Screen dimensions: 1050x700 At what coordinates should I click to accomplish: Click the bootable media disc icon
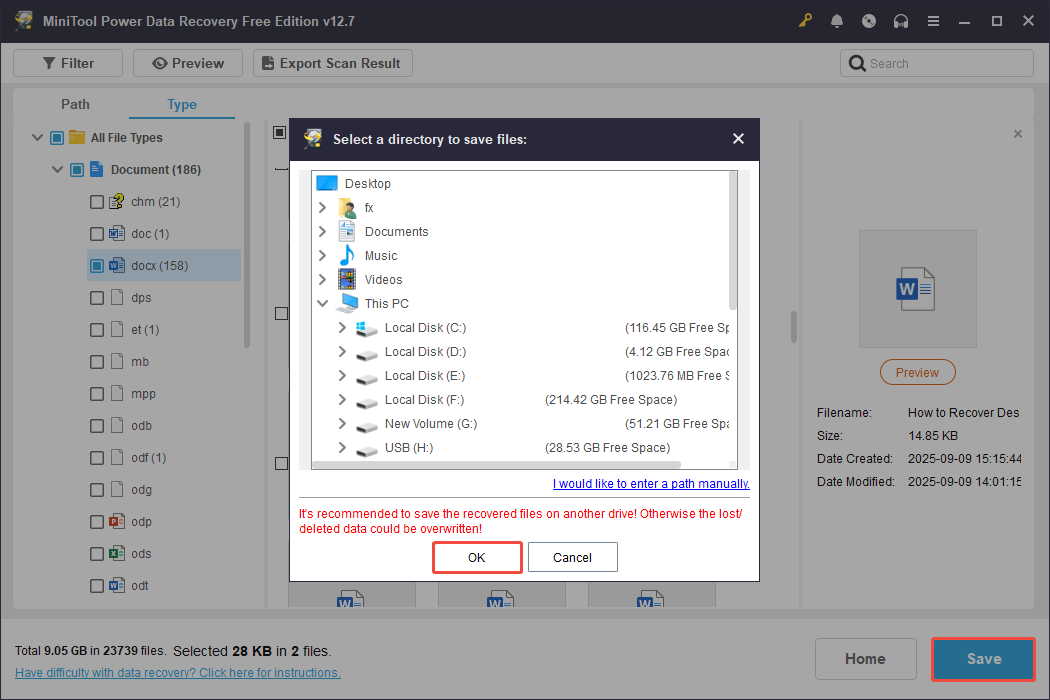coord(869,20)
